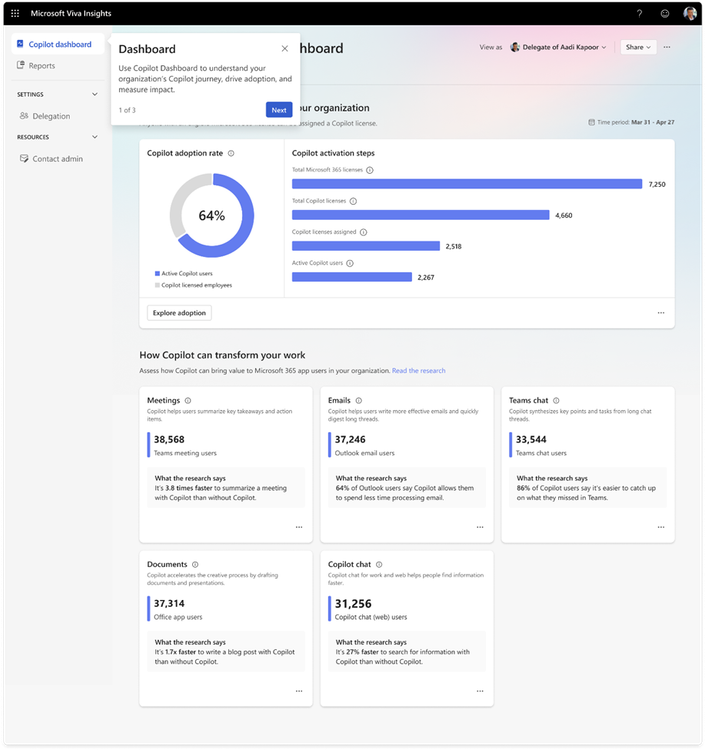Click Next in the Dashboard tooltip
This screenshot has width=705, height=750.
tap(279, 110)
